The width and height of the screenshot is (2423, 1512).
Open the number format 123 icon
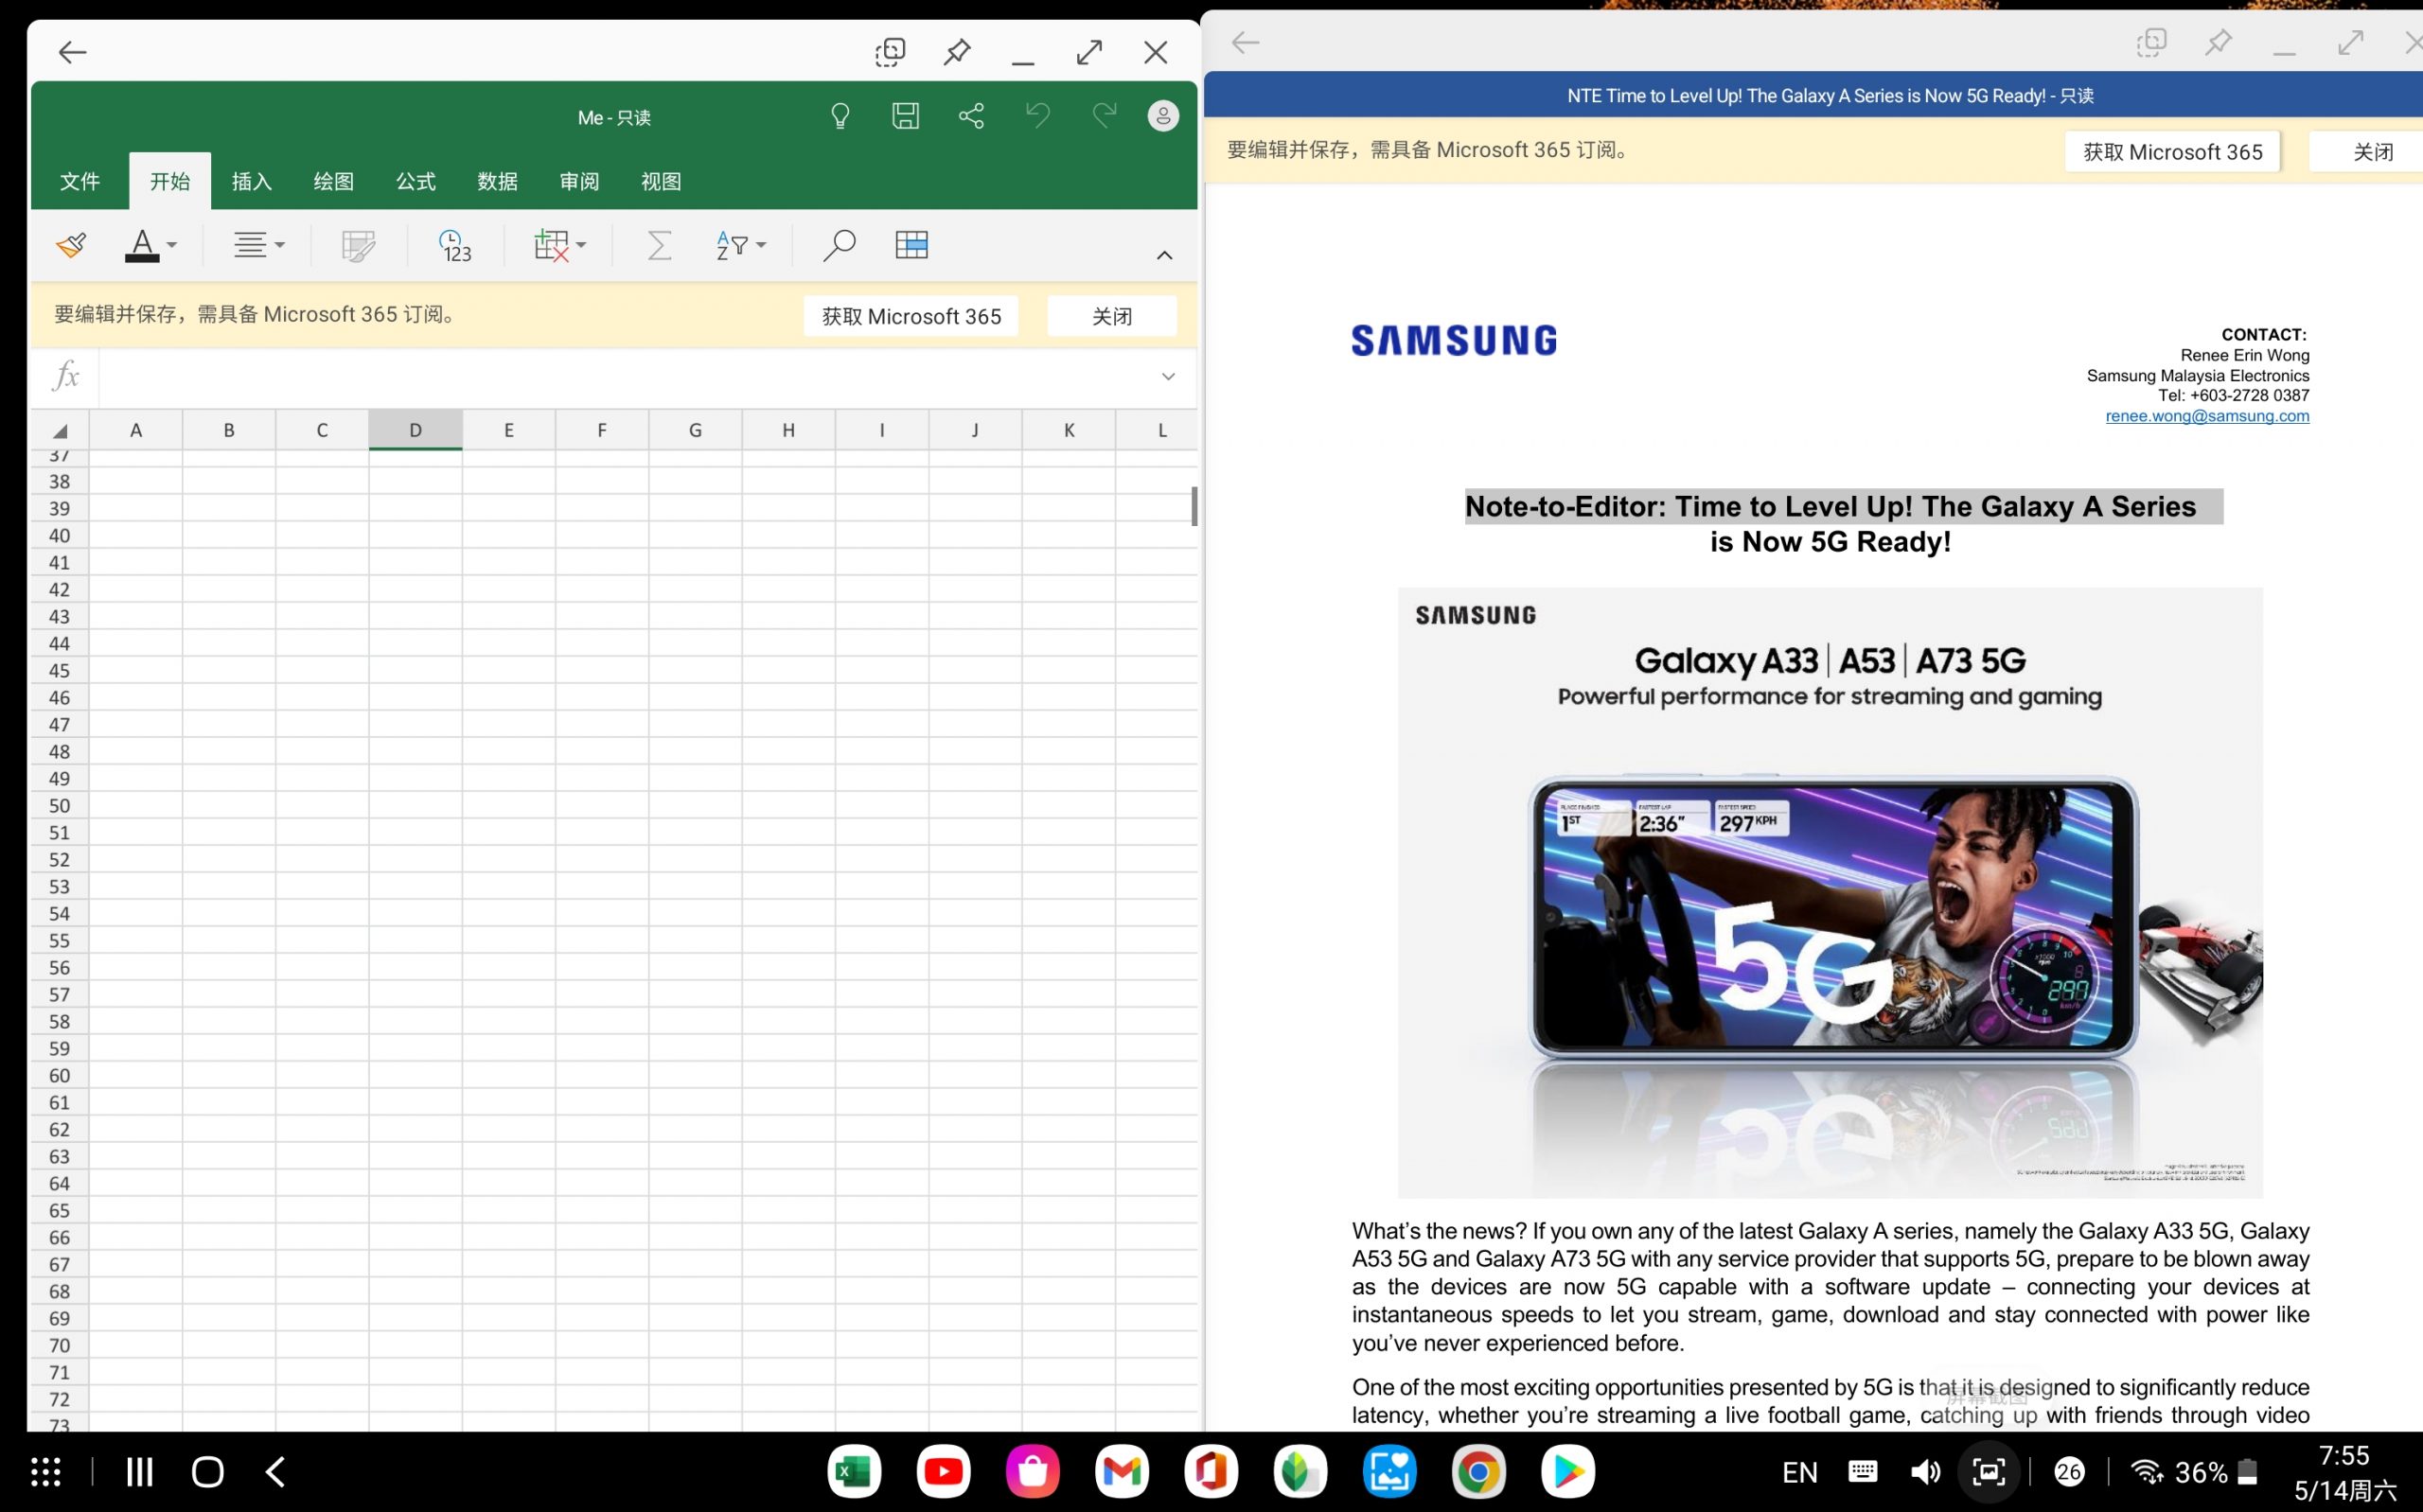[455, 246]
